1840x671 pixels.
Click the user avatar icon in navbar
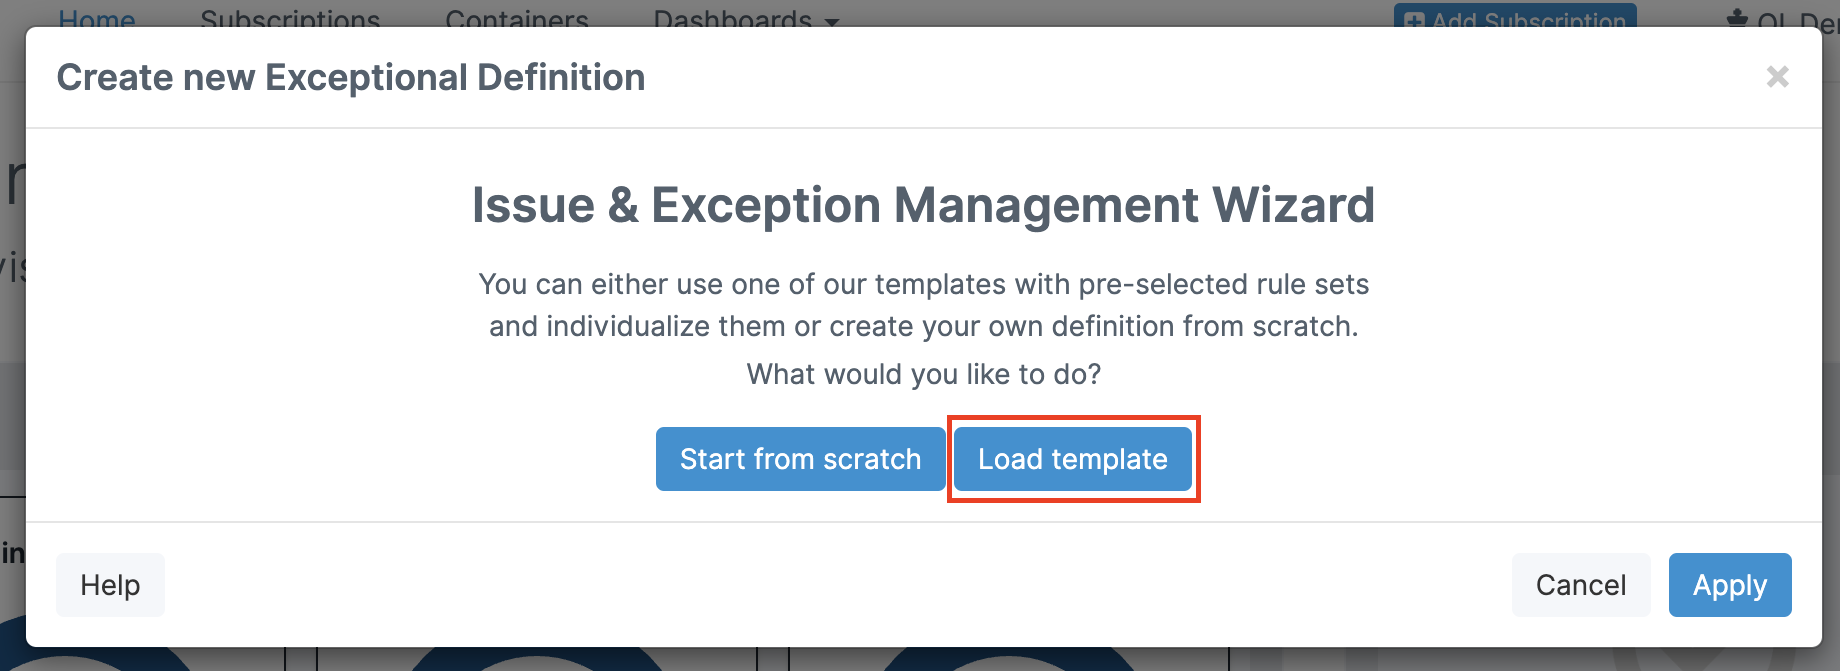point(1737,18)
